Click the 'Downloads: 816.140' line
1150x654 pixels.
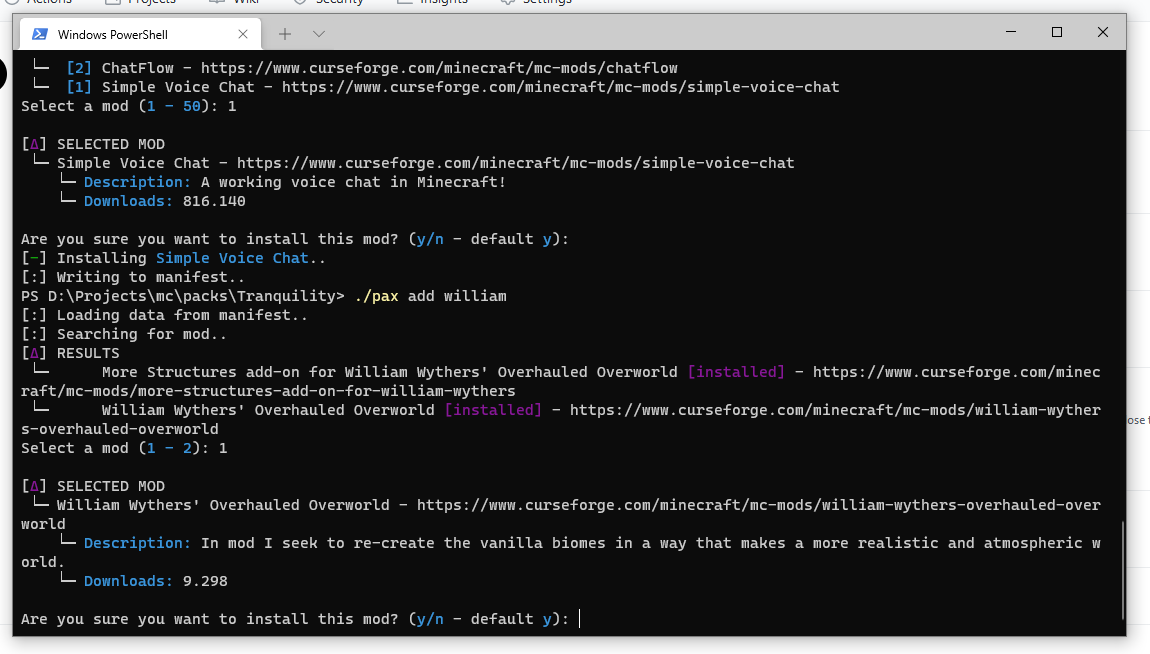[x=164, y=202]
